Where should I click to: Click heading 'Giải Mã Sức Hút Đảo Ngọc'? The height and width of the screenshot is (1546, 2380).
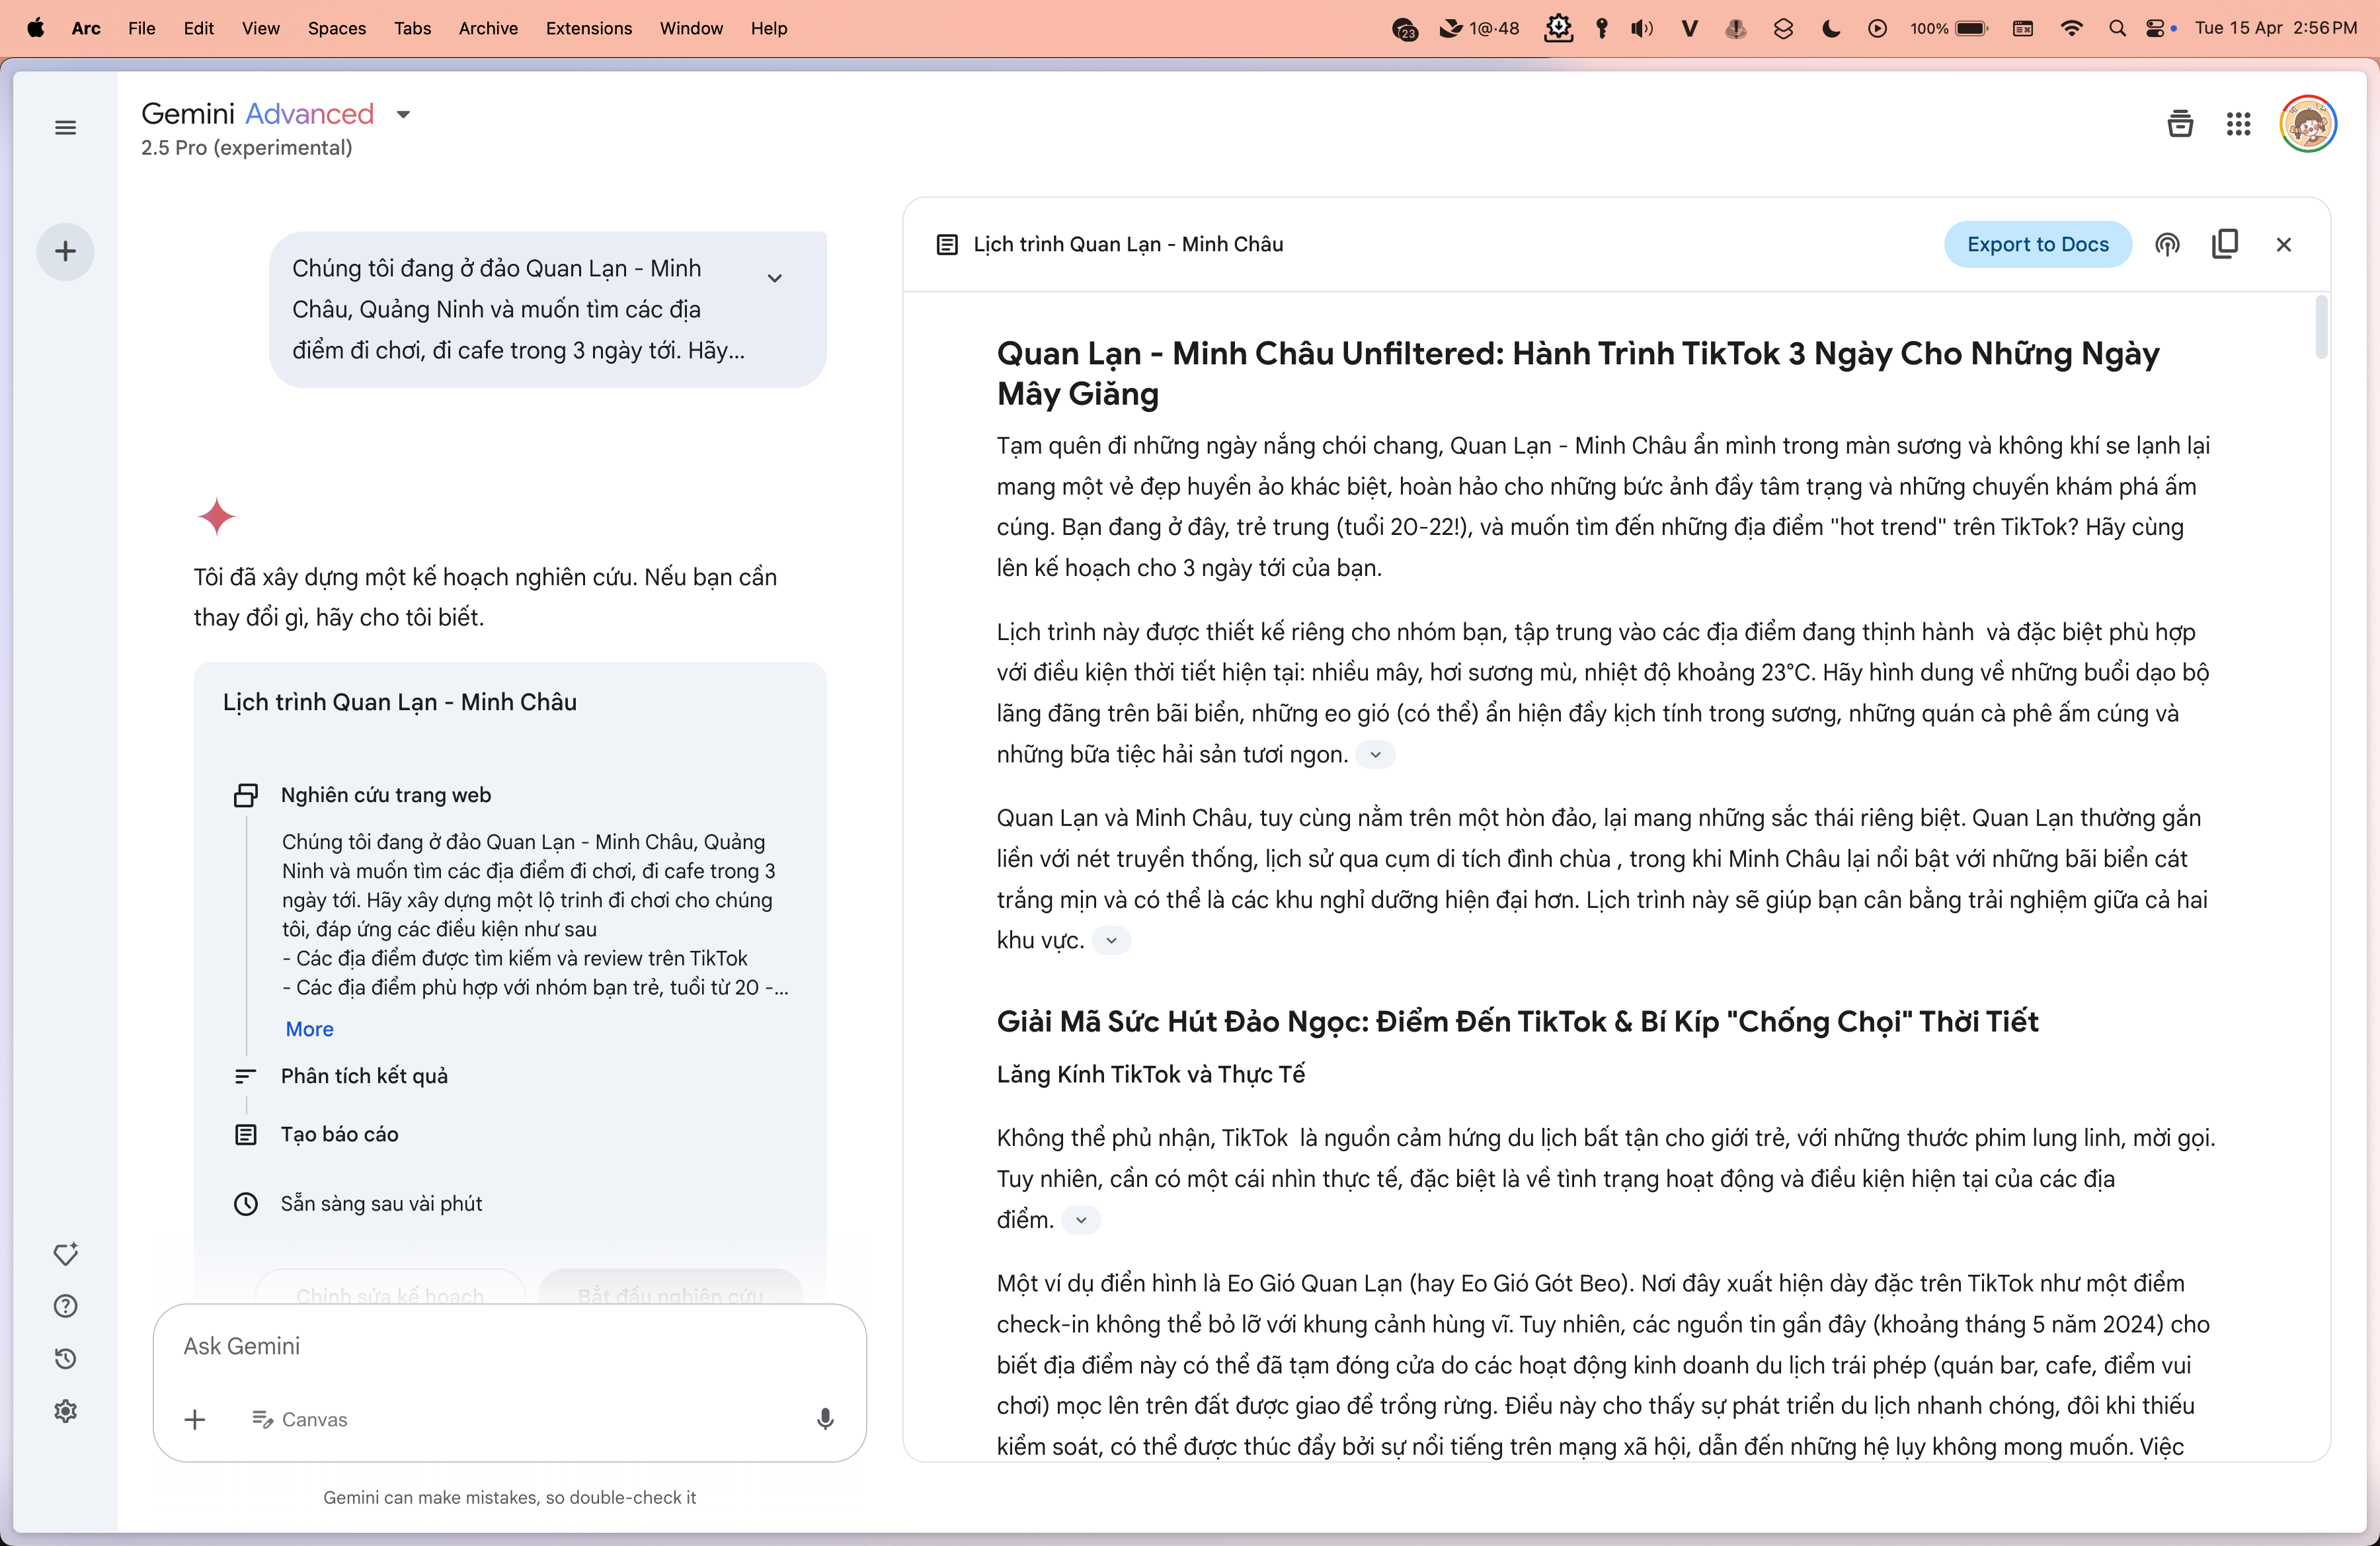(x=1517, y=1022)
